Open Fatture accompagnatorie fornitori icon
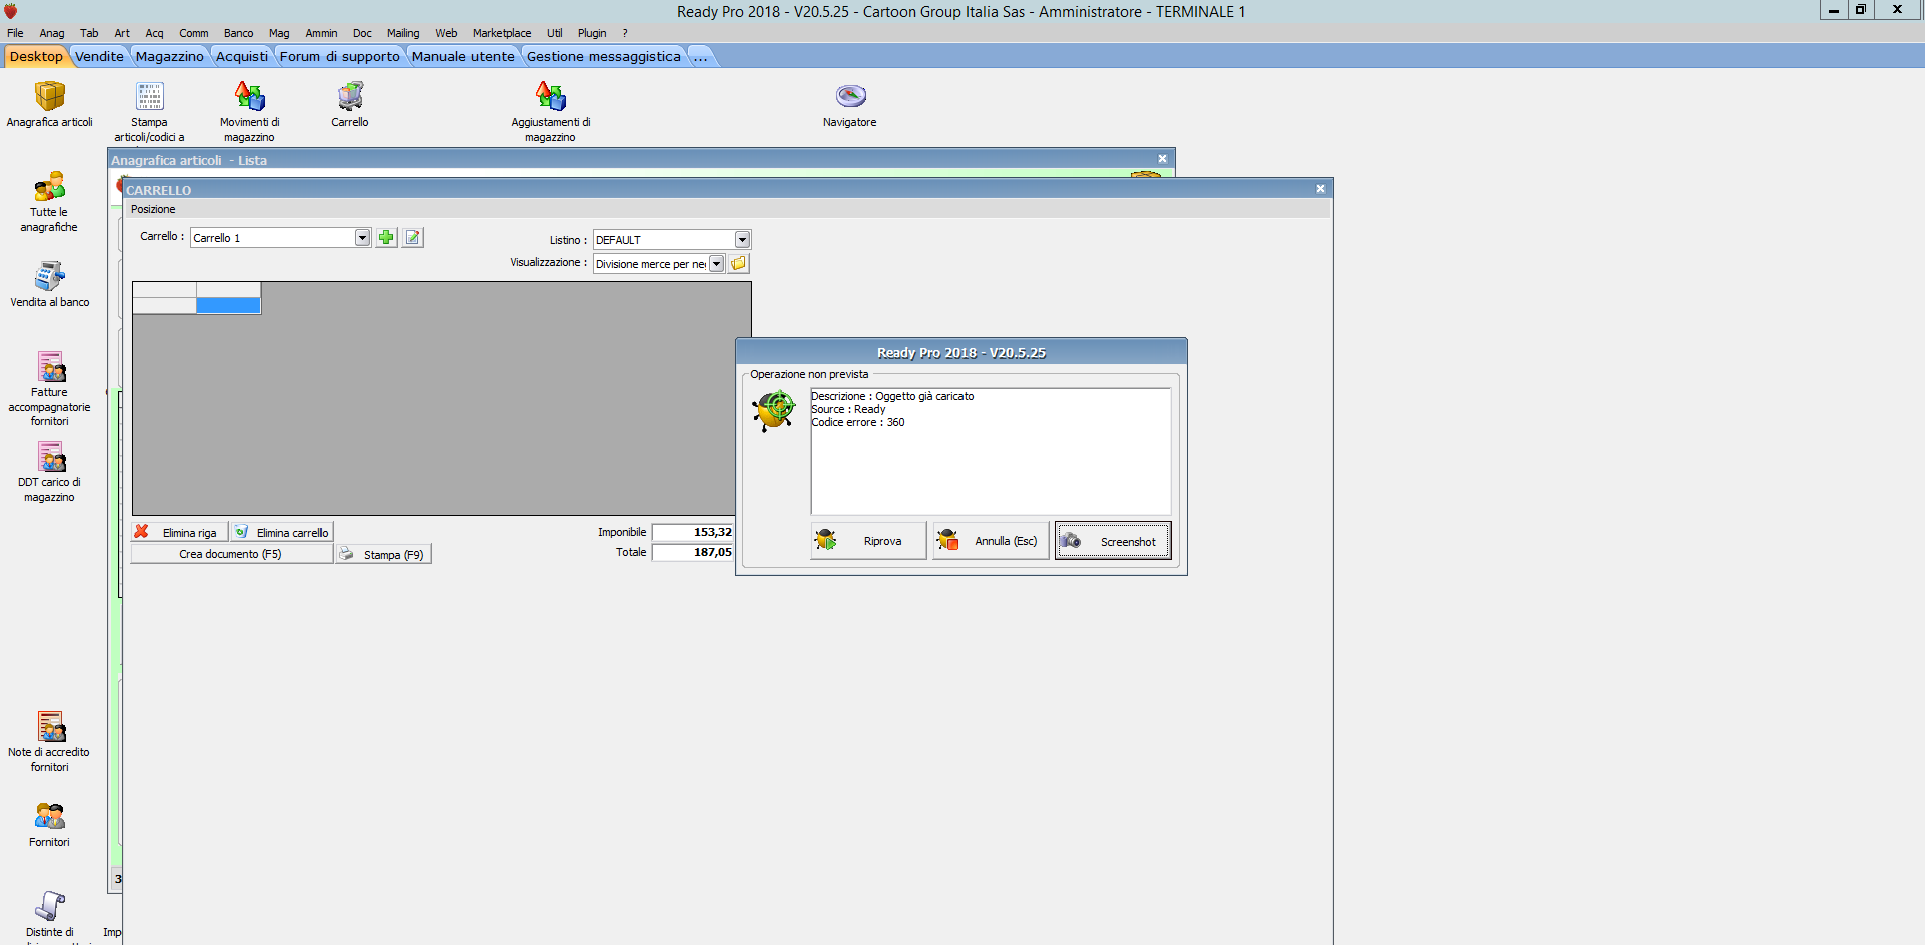This screenshot has height=945, width=1925. coord(50,388)
